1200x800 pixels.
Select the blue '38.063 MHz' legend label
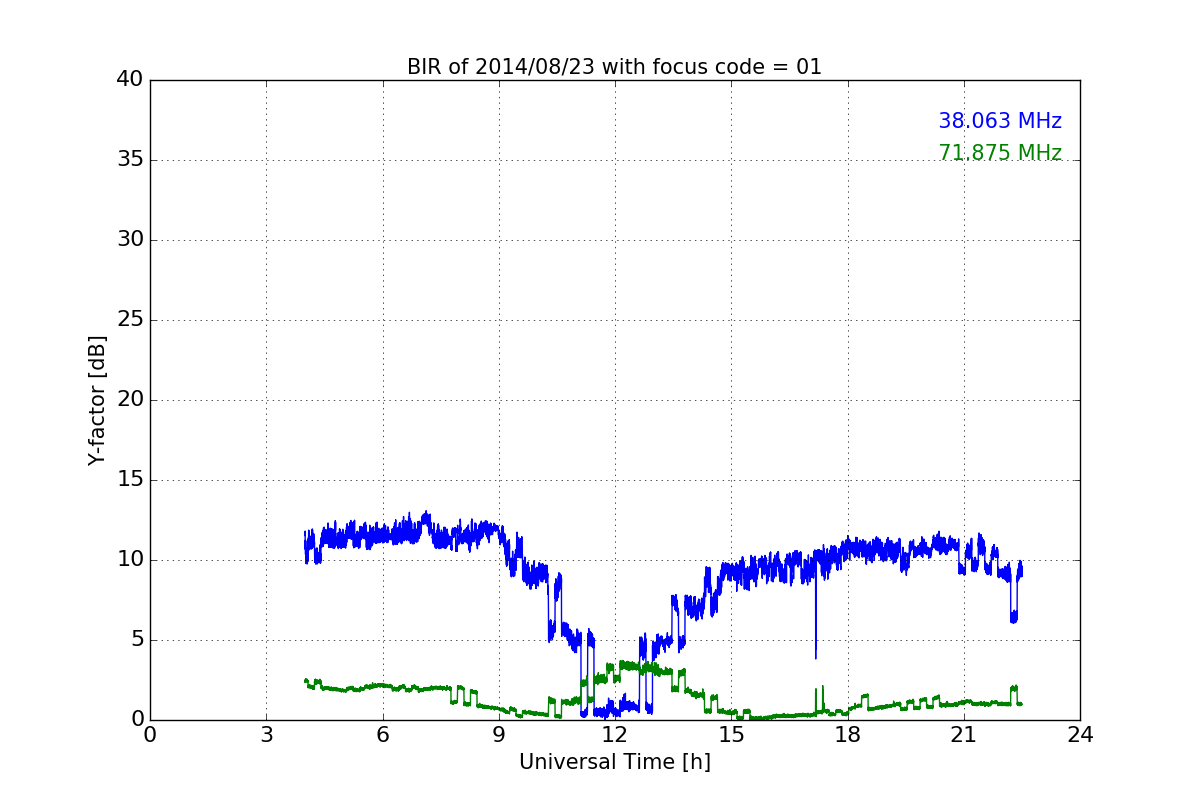click(x=1000, y=121)
